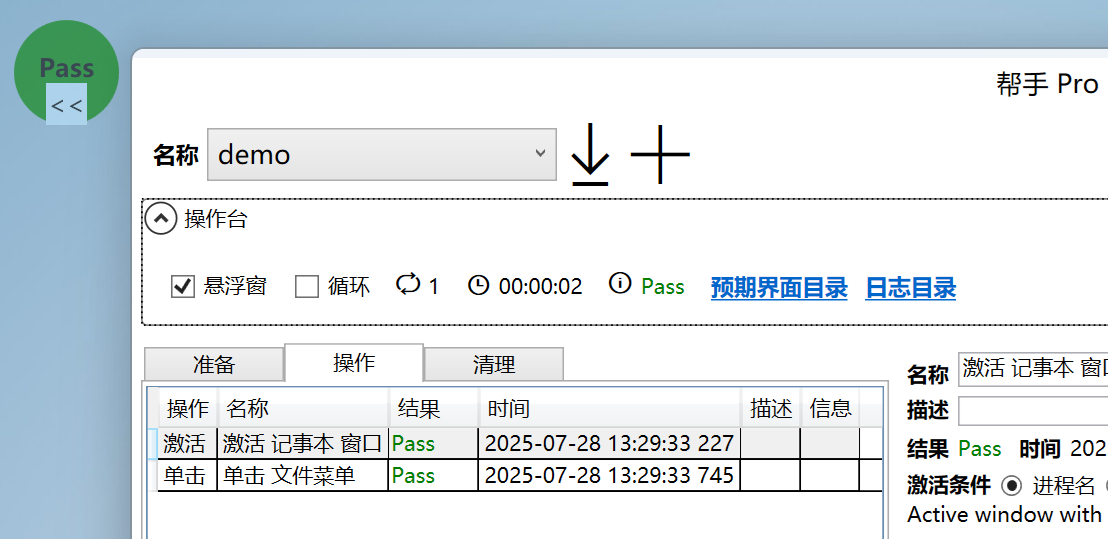Click the info status icon
1108x539 pixels.
pyautogui.click(x=620, y=284)
